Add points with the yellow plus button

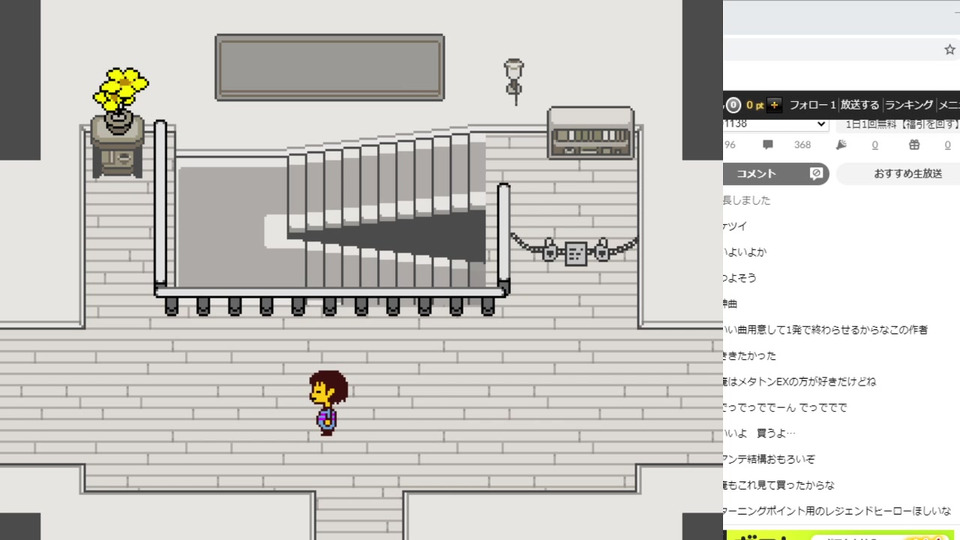pos(774,105)
